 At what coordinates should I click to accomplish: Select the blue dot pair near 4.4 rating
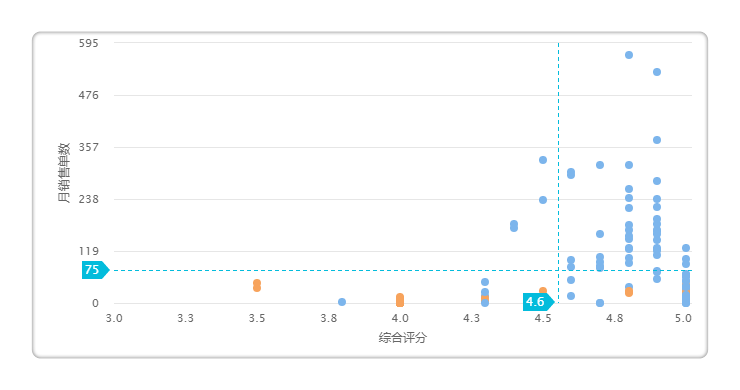tap(514, 226)
